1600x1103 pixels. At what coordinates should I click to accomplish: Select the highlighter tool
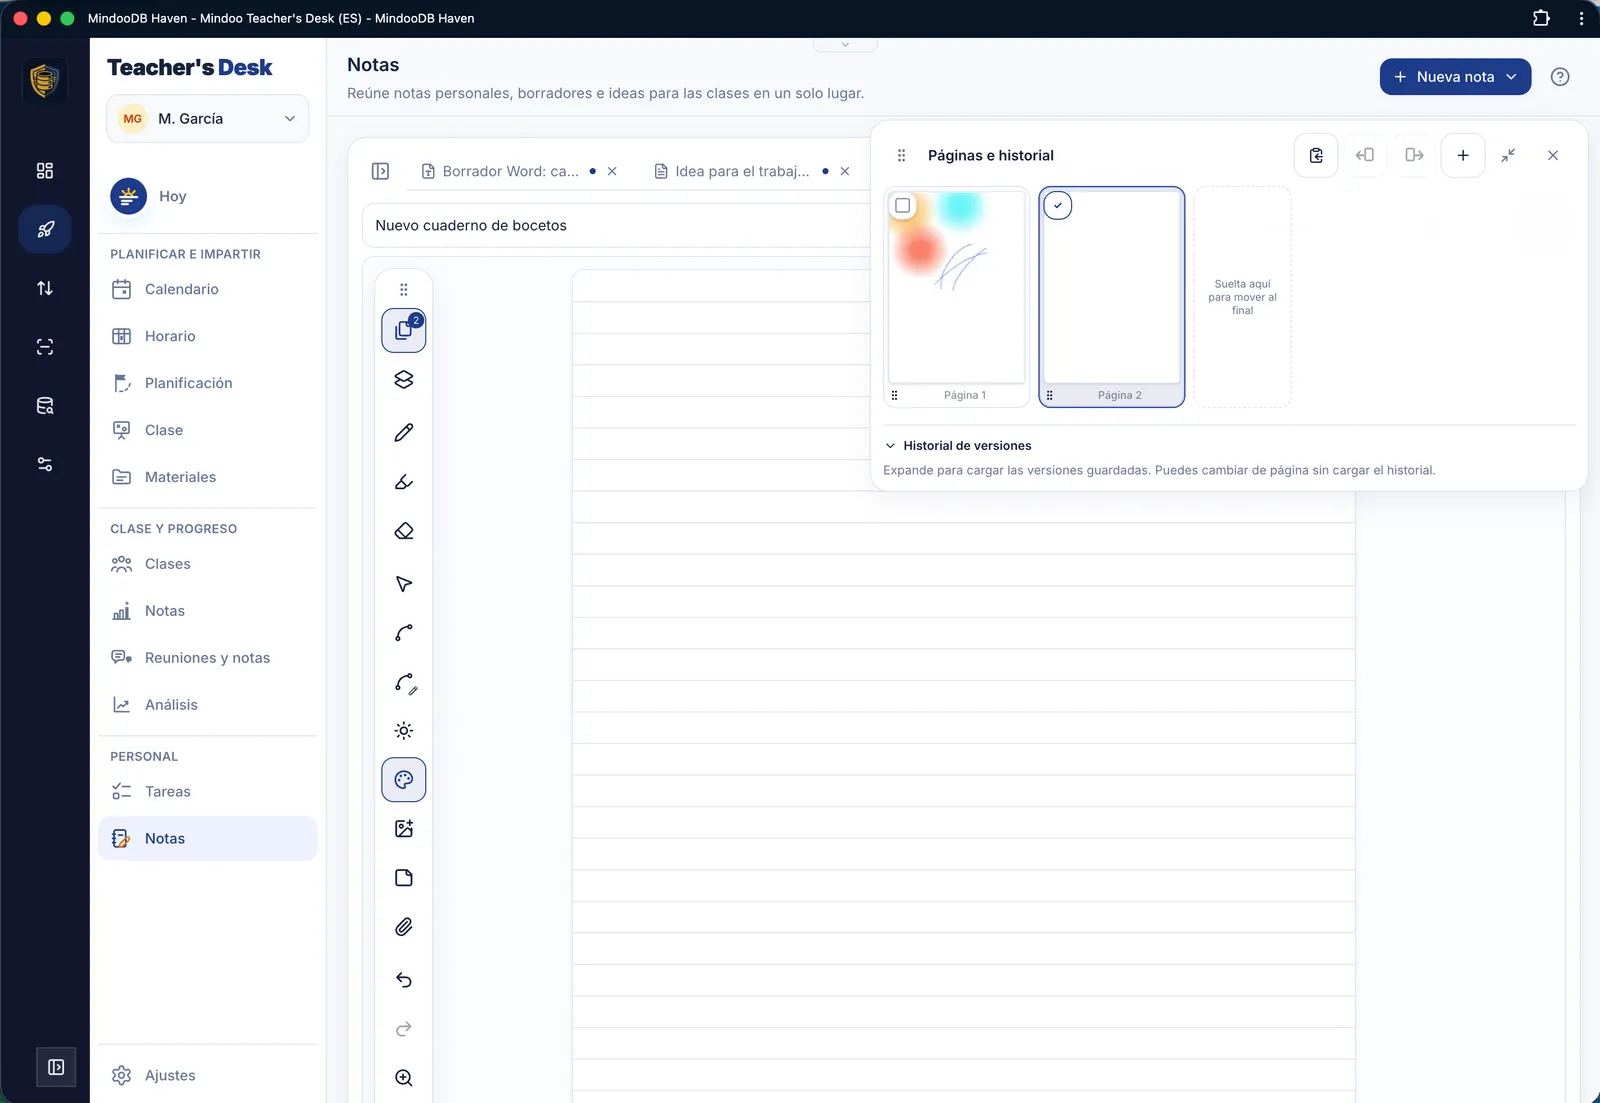pyautogui.click(x=404, y=482)
